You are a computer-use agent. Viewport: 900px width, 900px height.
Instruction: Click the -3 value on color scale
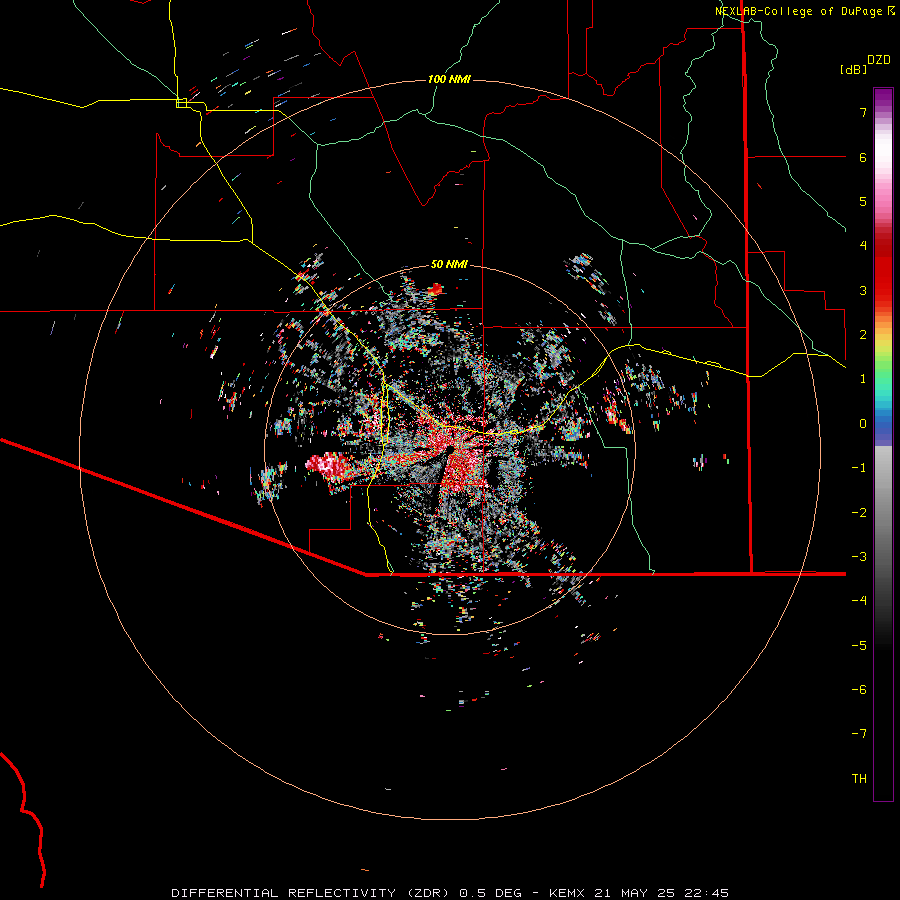click(x=859, y=557)
